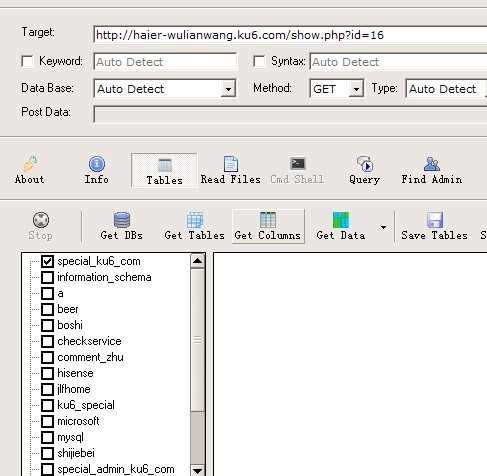Uncheck the special_ku6_com database
The width and height of the screenshot is (487, 476).
(47, 261)
